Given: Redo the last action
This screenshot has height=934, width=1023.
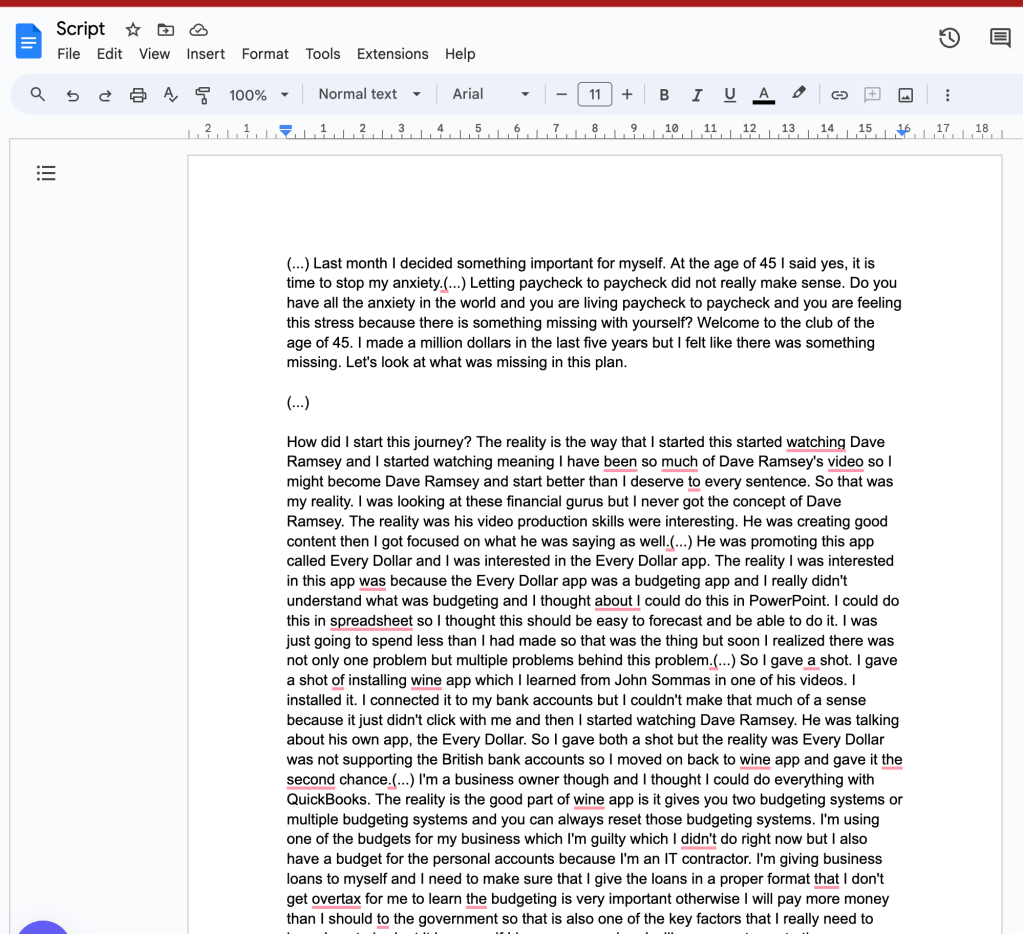Looking at the screenshot, I should coord(105,95).
